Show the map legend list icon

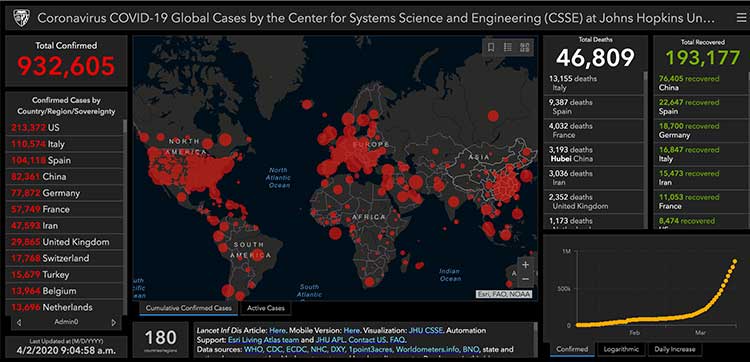click(508, 47)
